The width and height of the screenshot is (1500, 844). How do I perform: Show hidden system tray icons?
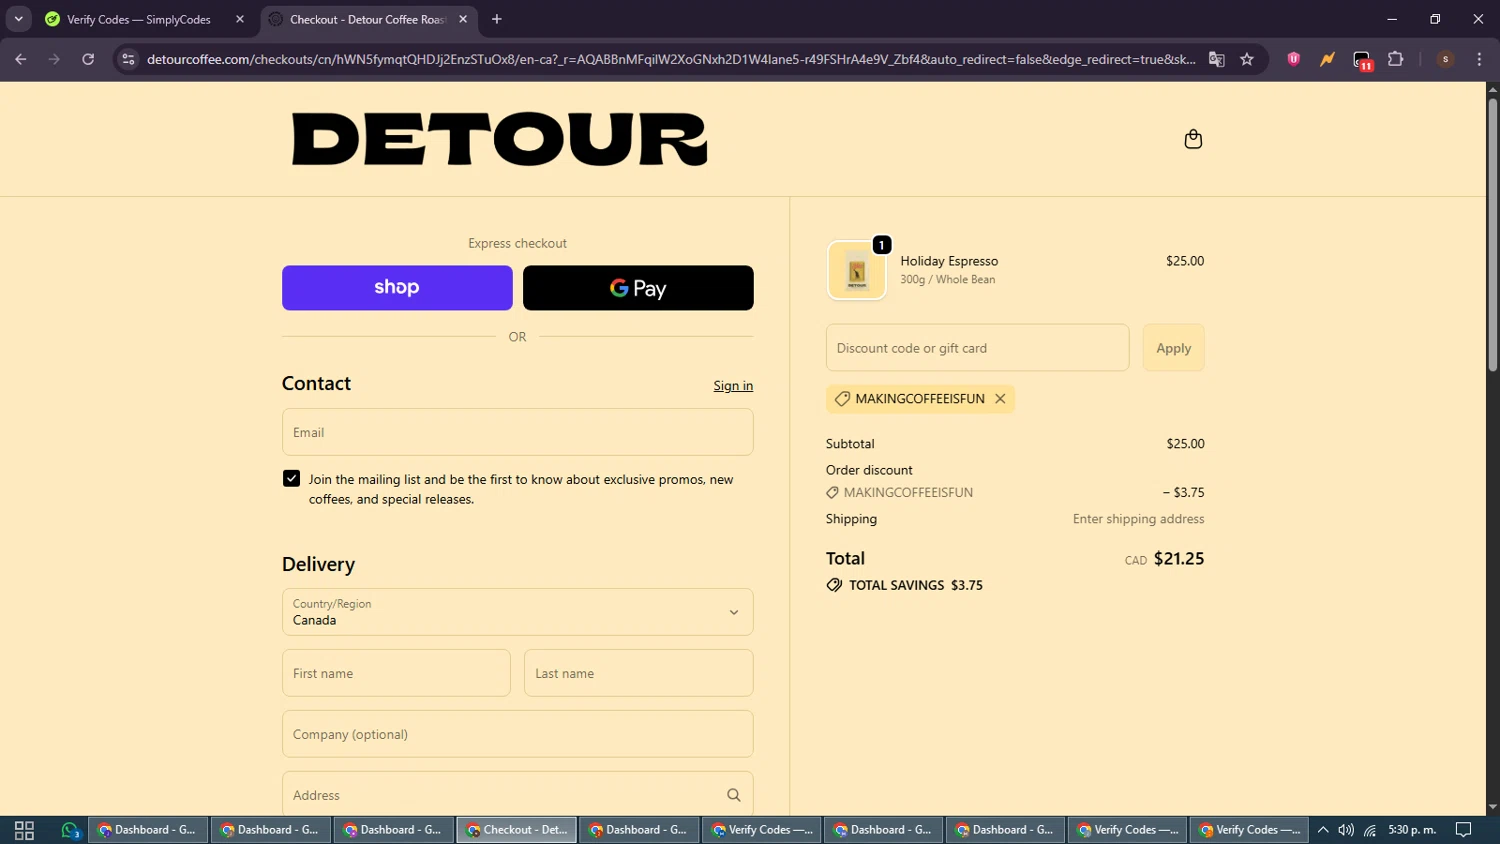point(1323,830)
